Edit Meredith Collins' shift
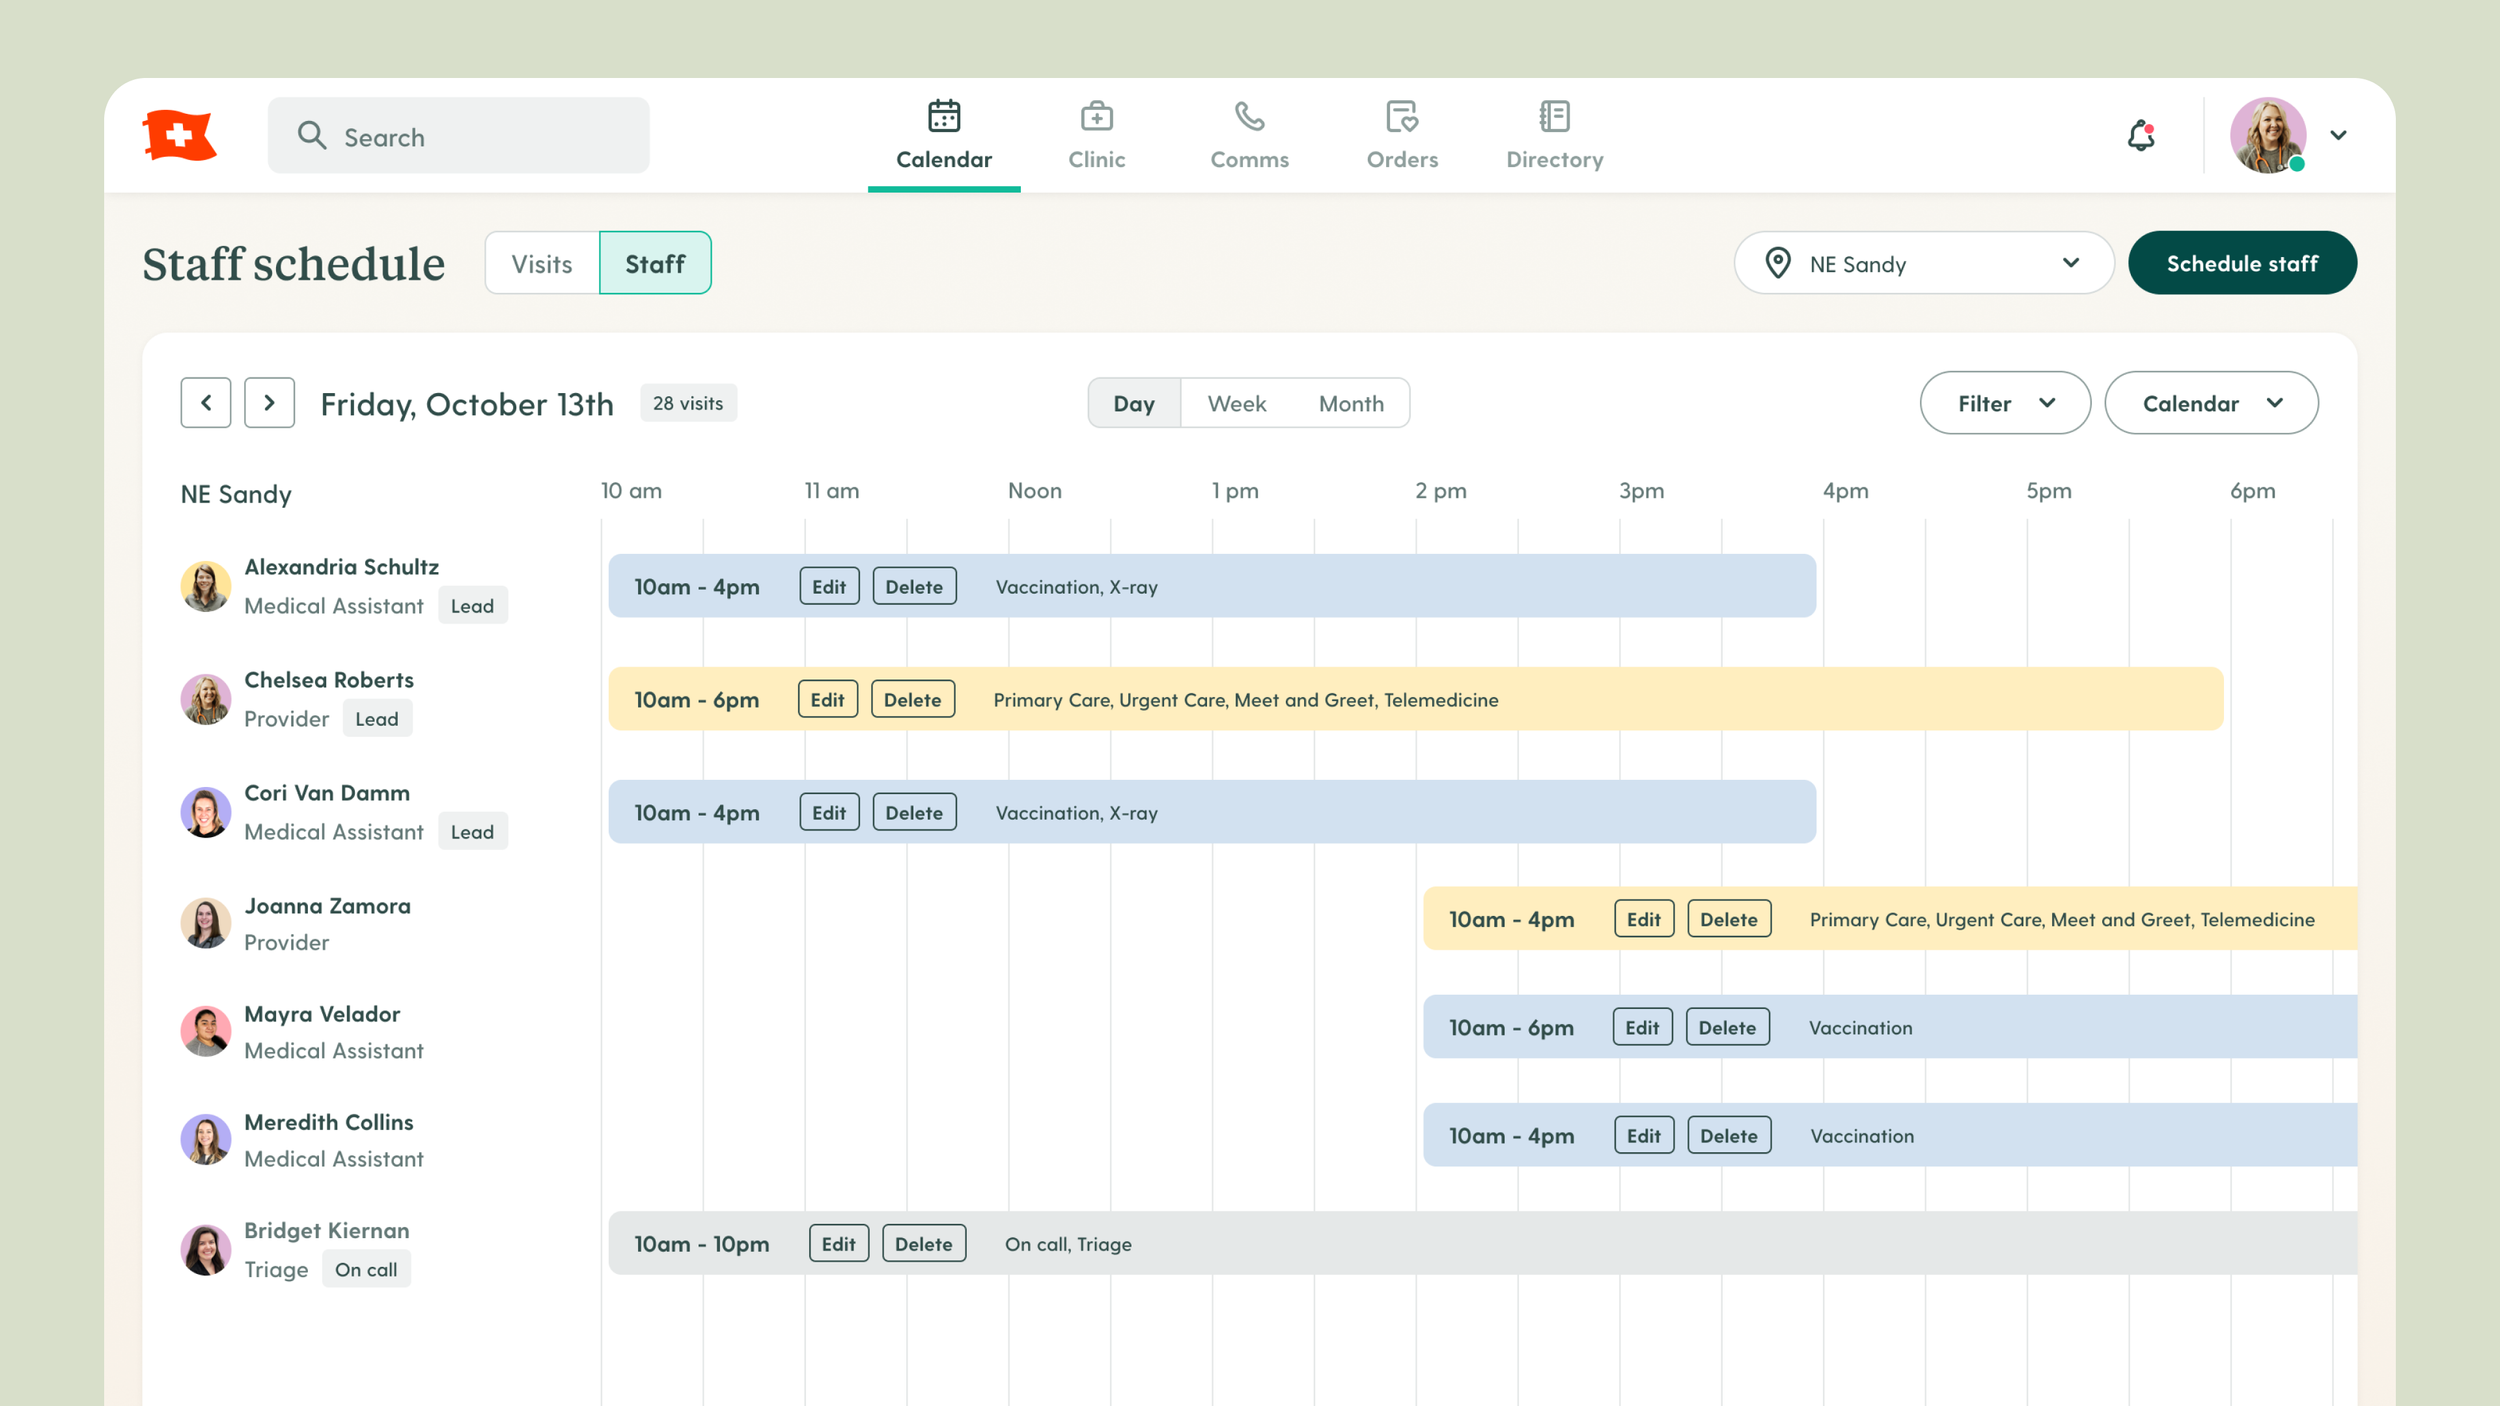 pyautogui.click(x=1644, y=1135)
